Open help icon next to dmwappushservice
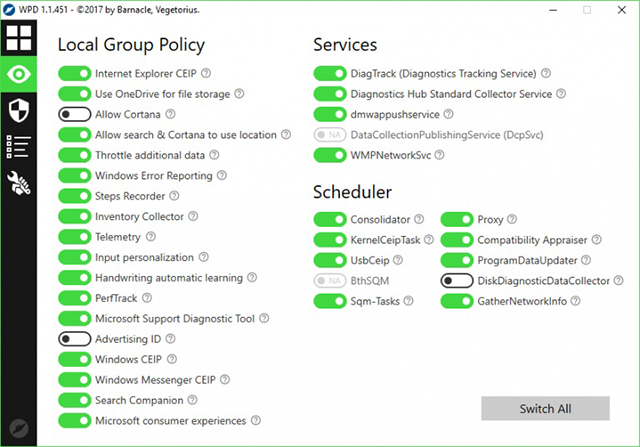This screenshot has height=447, width=640. 449,114
